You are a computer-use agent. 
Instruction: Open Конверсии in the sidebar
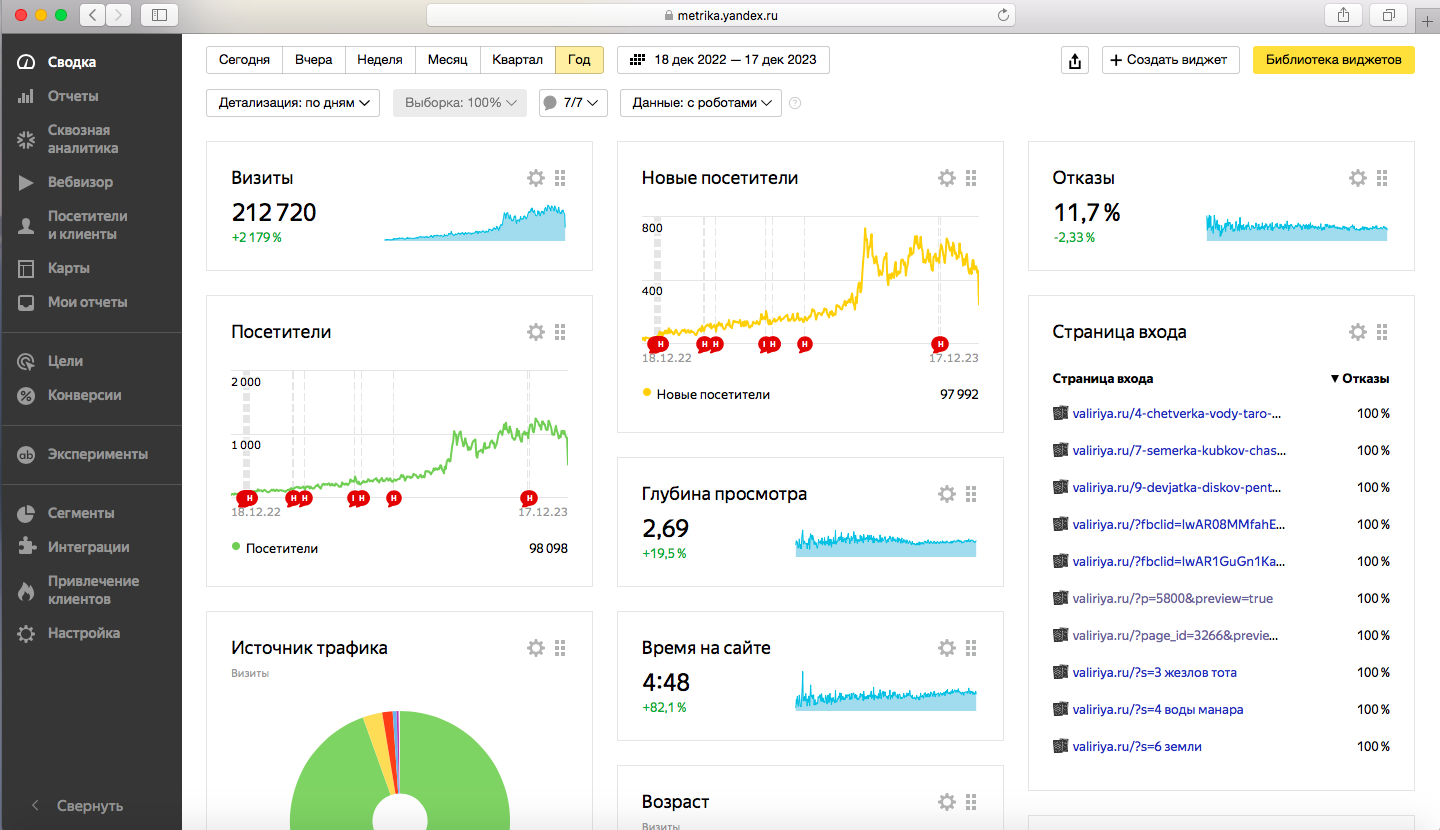85,395
